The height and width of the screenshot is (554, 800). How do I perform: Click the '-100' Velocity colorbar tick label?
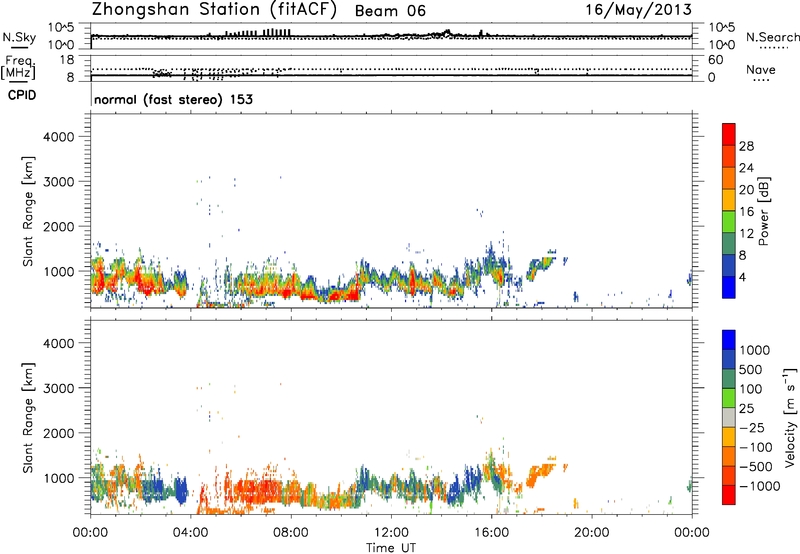[x=756, y=447]
